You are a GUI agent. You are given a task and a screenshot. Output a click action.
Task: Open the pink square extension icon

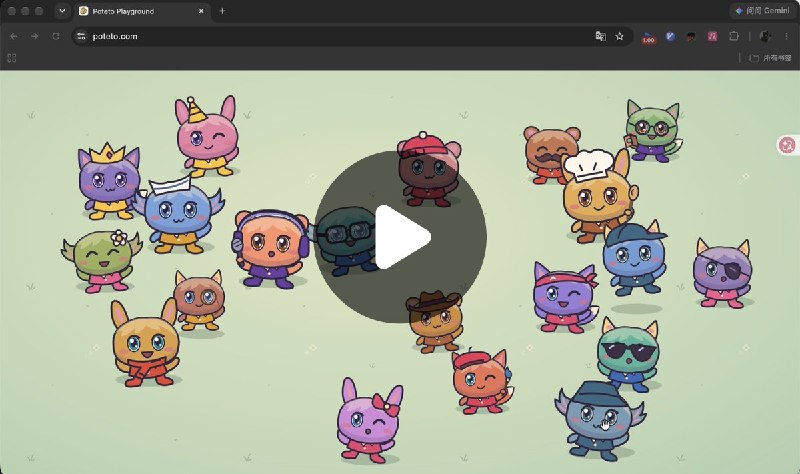pos(712,36)
